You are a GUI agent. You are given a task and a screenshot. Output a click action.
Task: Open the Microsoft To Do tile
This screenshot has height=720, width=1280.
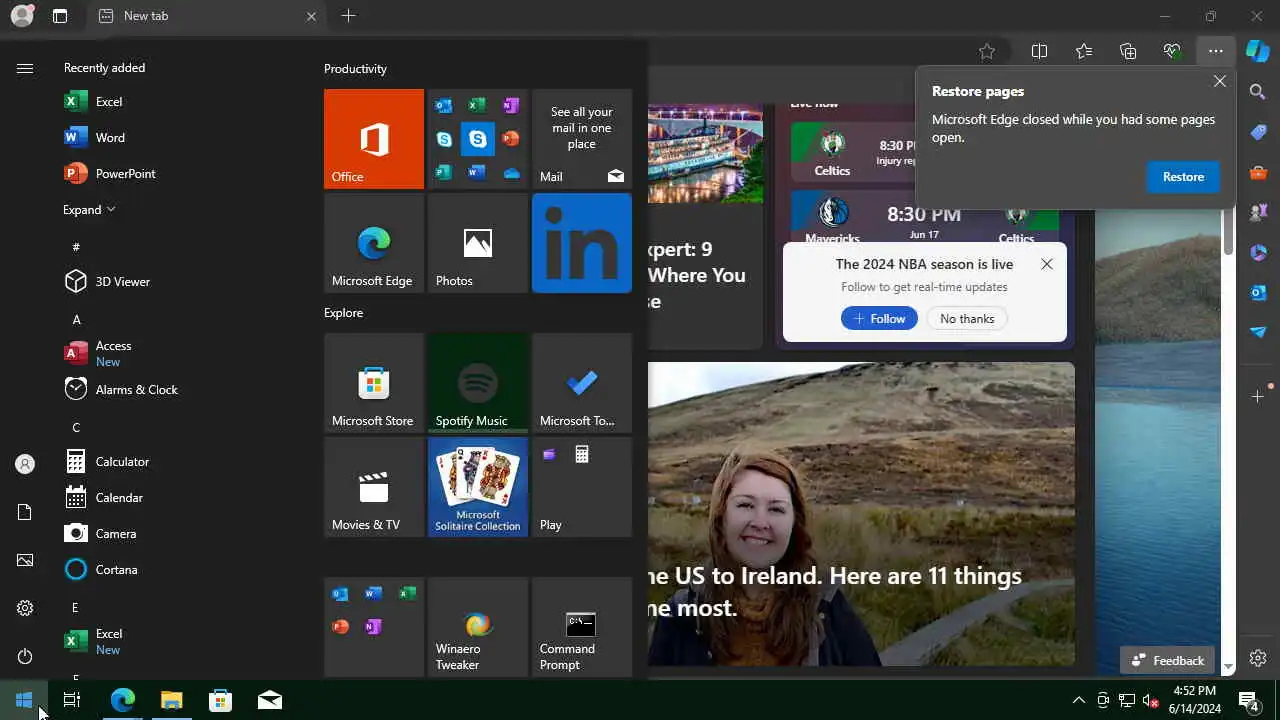click(x=582, y=383)
